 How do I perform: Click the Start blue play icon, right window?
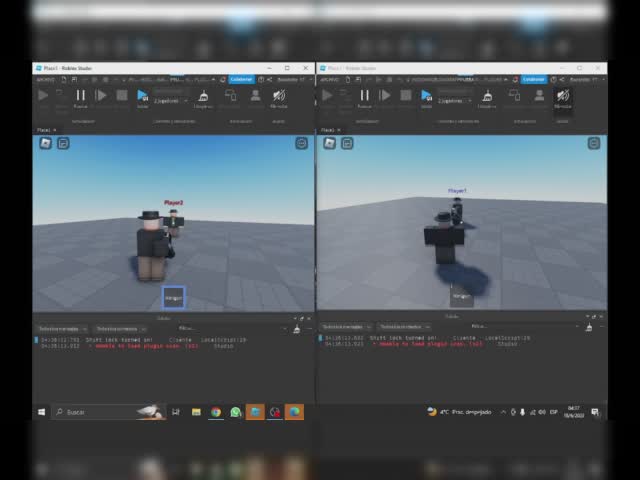click(x=426, y=98)
